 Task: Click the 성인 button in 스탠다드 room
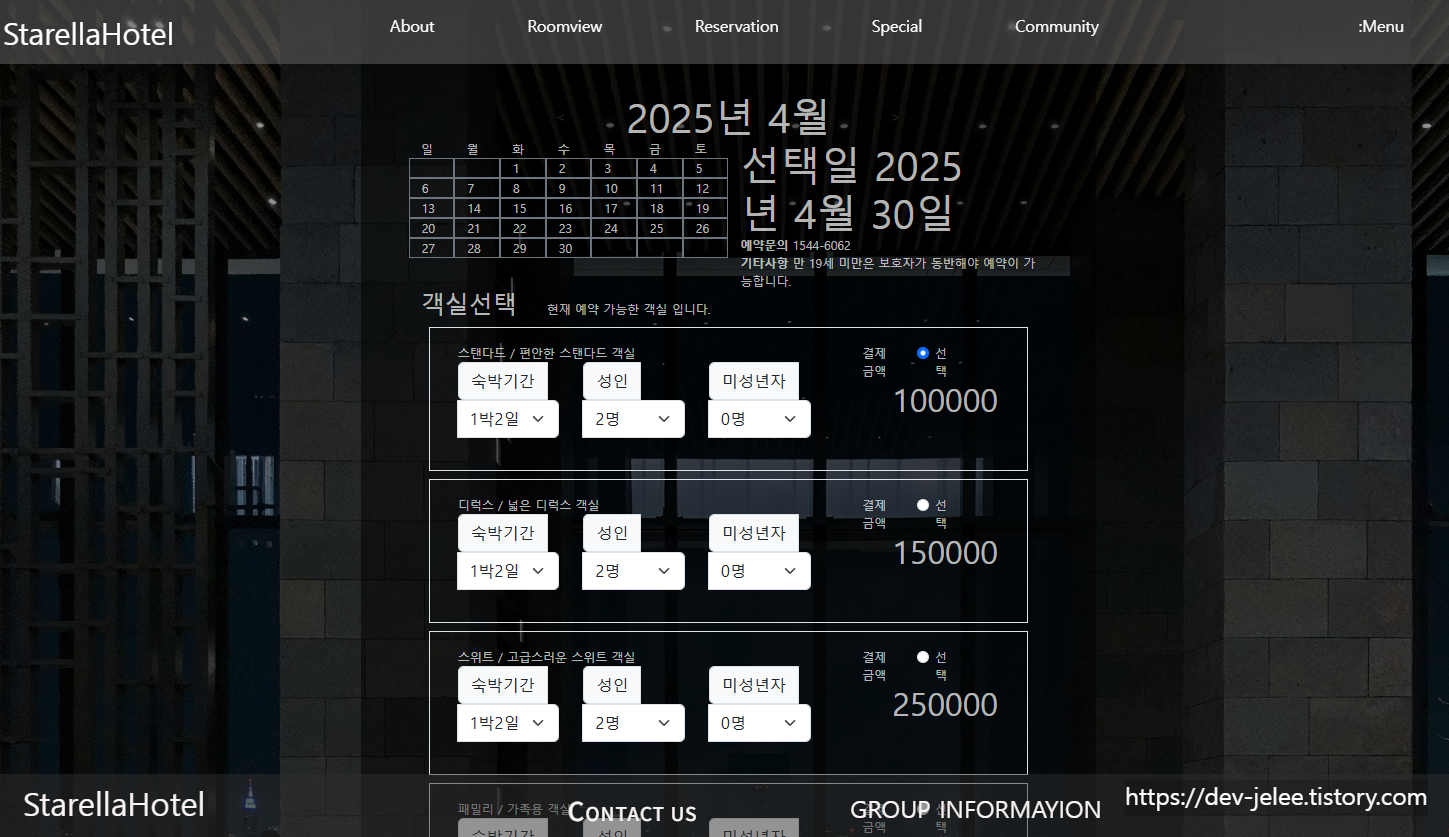(612, 381)
